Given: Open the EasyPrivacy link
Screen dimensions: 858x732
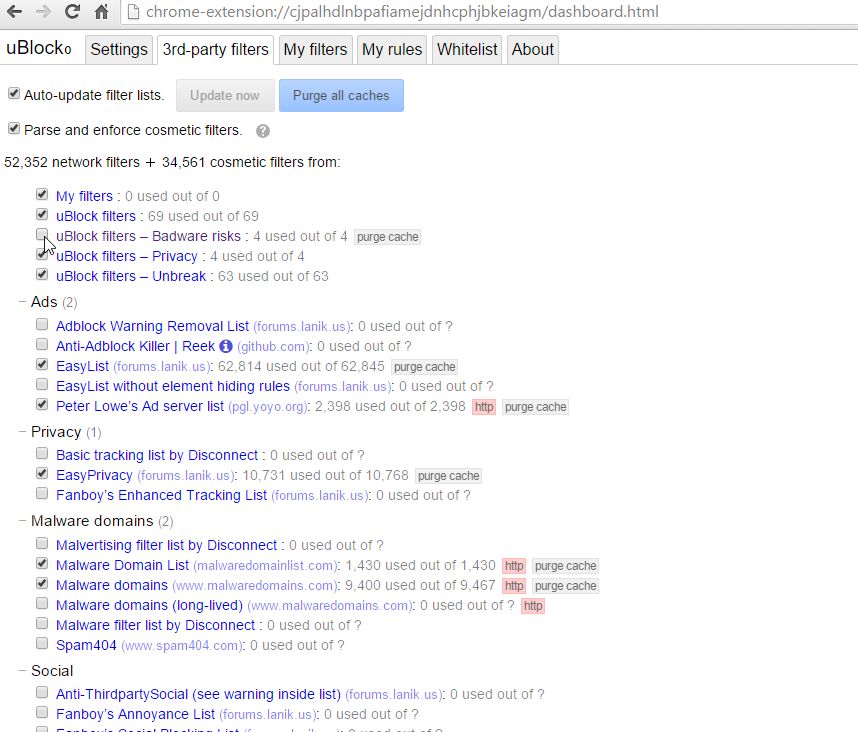Looking at the screenshot, I should pyautogui.click(x=94, y=475).
